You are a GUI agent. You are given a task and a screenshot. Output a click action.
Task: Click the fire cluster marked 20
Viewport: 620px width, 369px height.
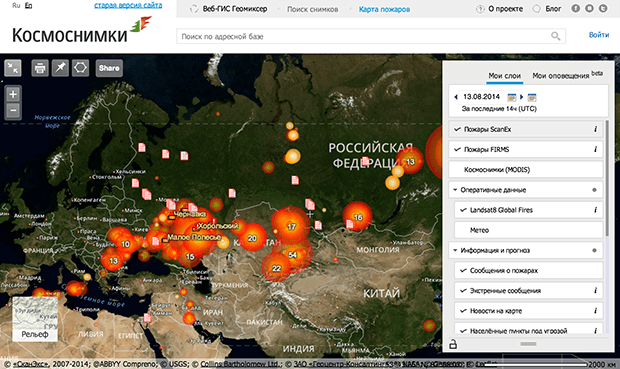point(252,238)
